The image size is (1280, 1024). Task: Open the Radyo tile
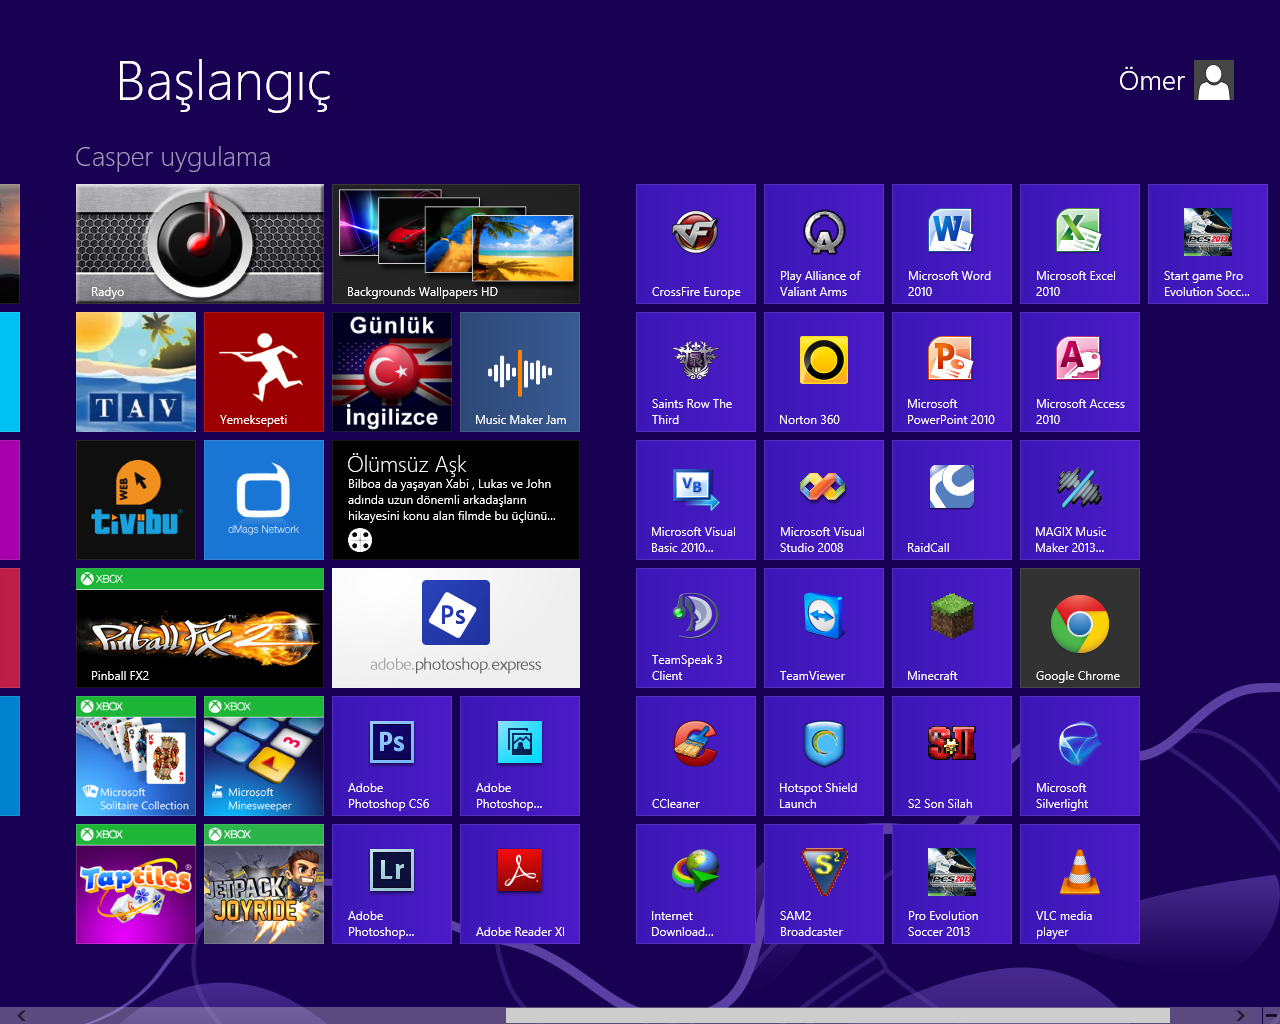click(x=200, y=244)
